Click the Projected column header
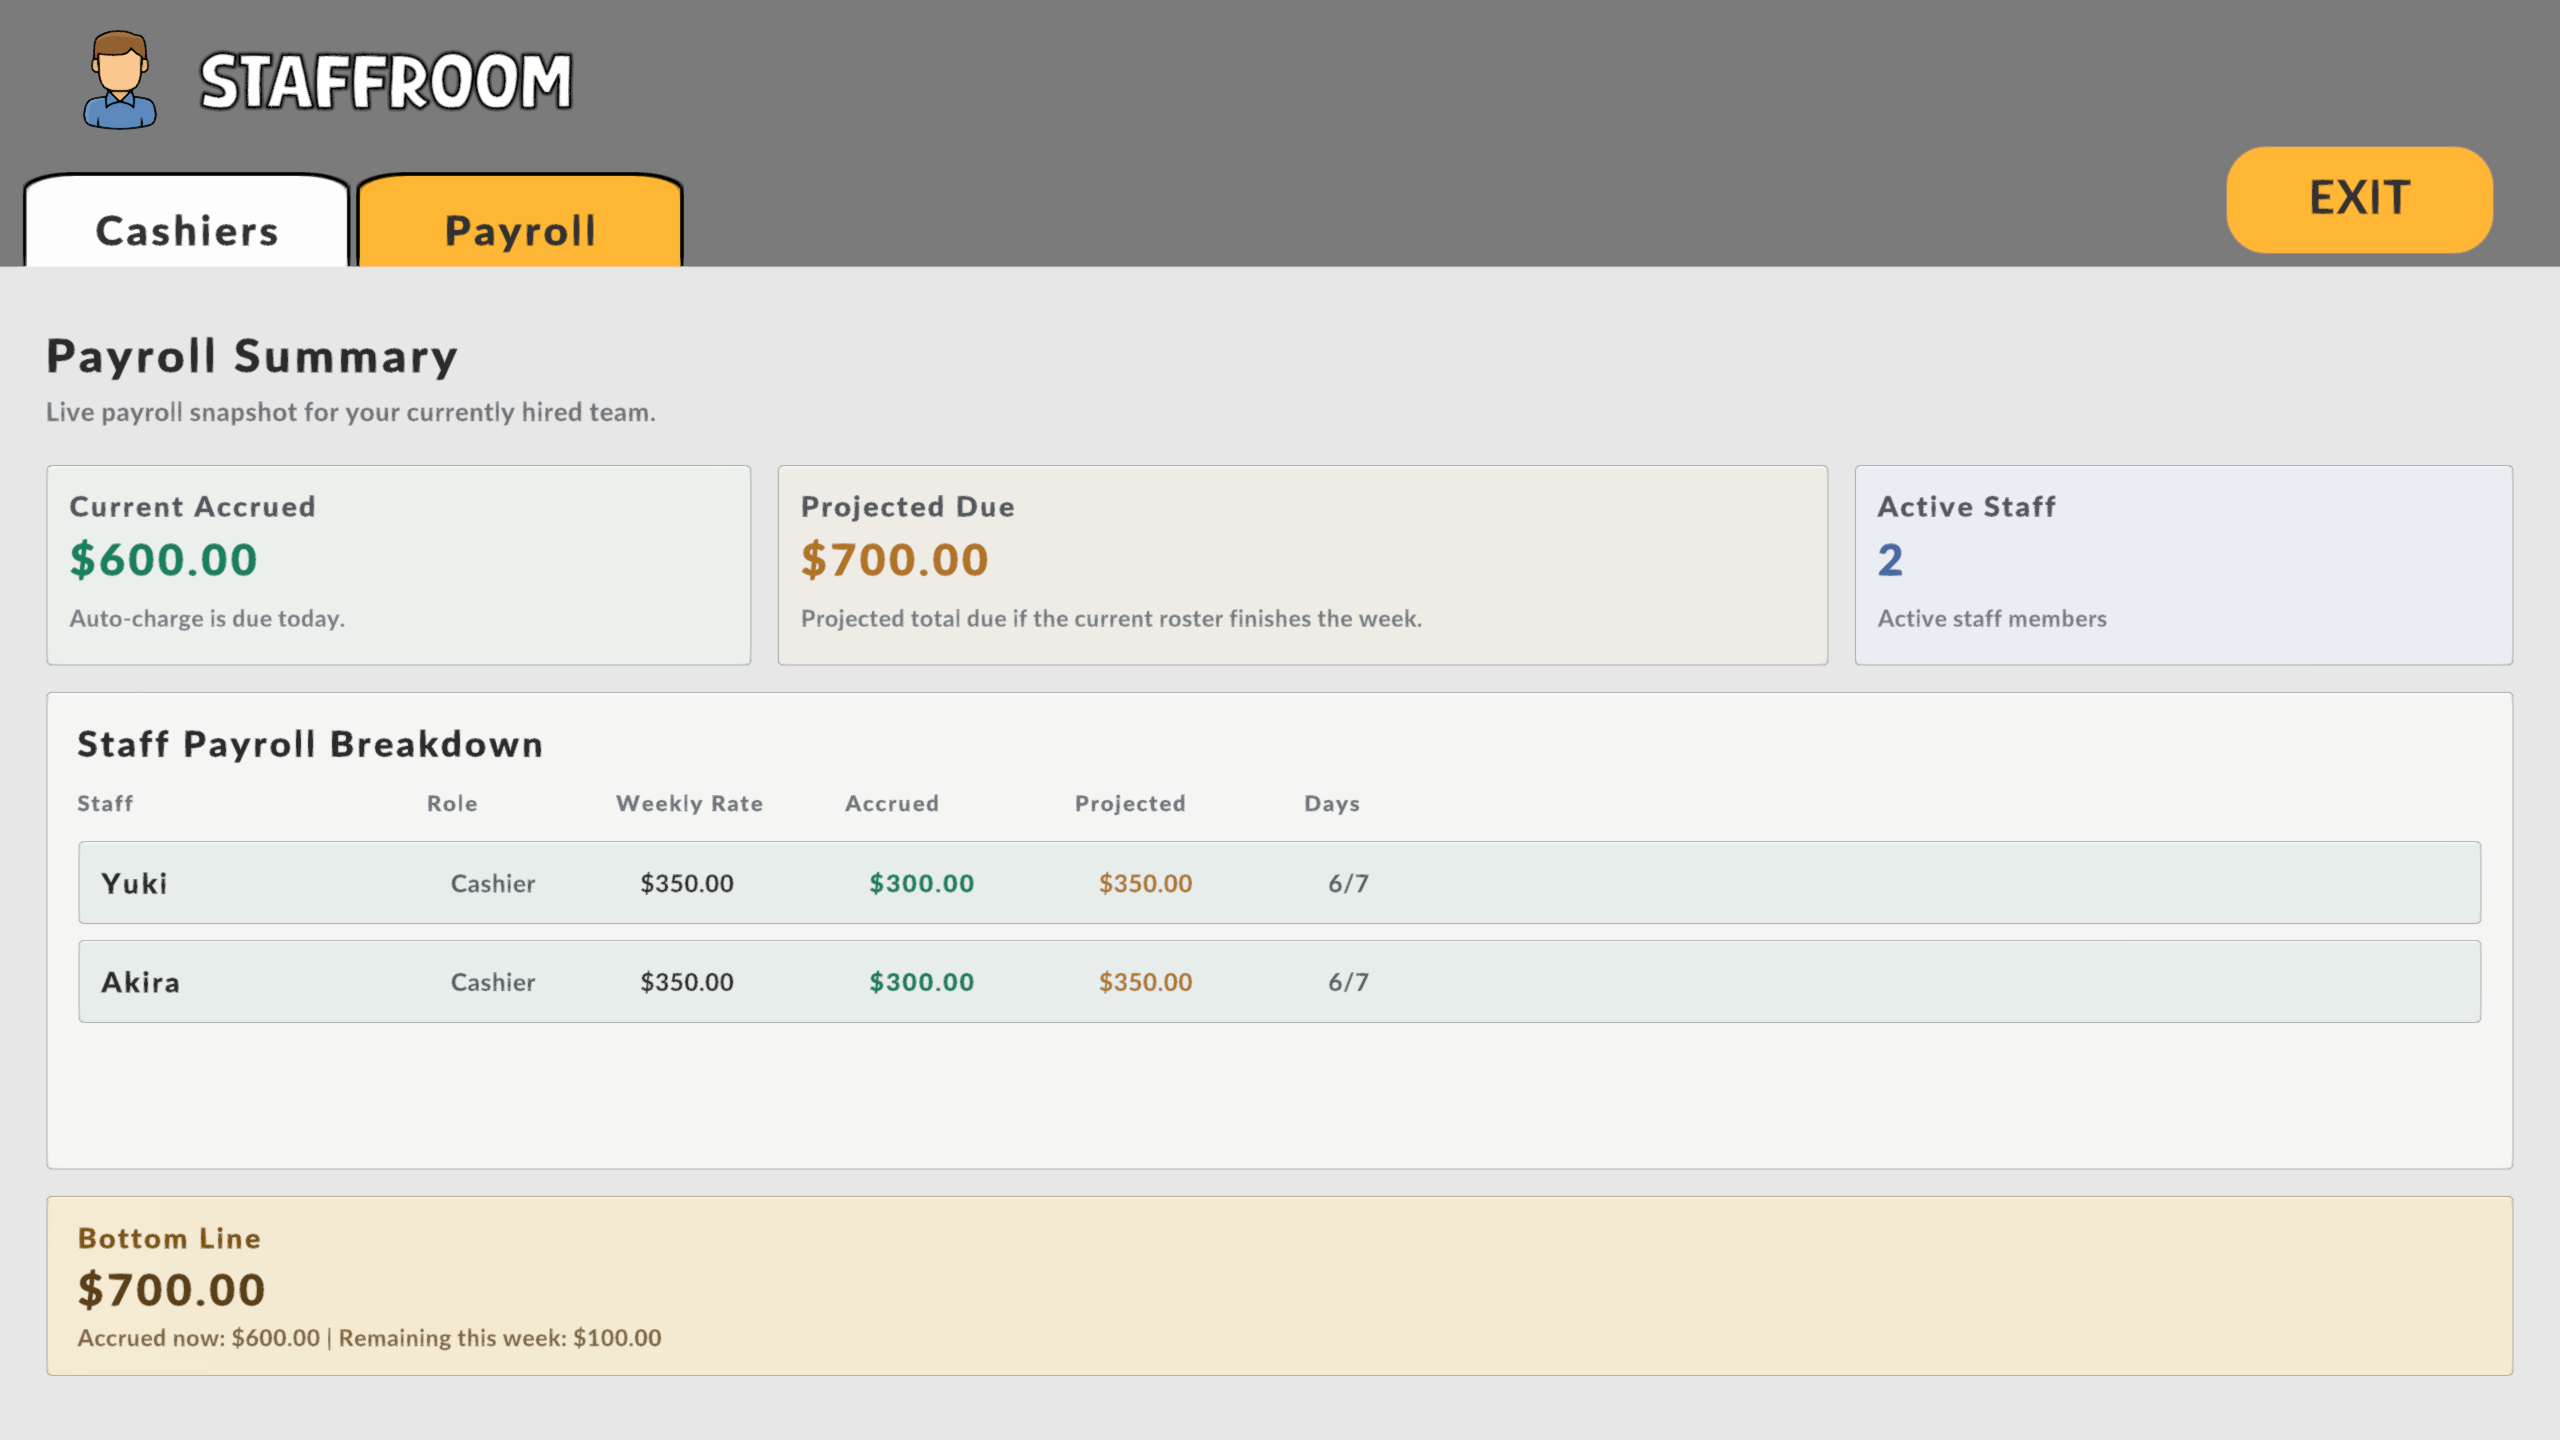Image resolution: width=2560 pixels, height=1440 pixels. pyautogui.click(x=1130, y=804)
